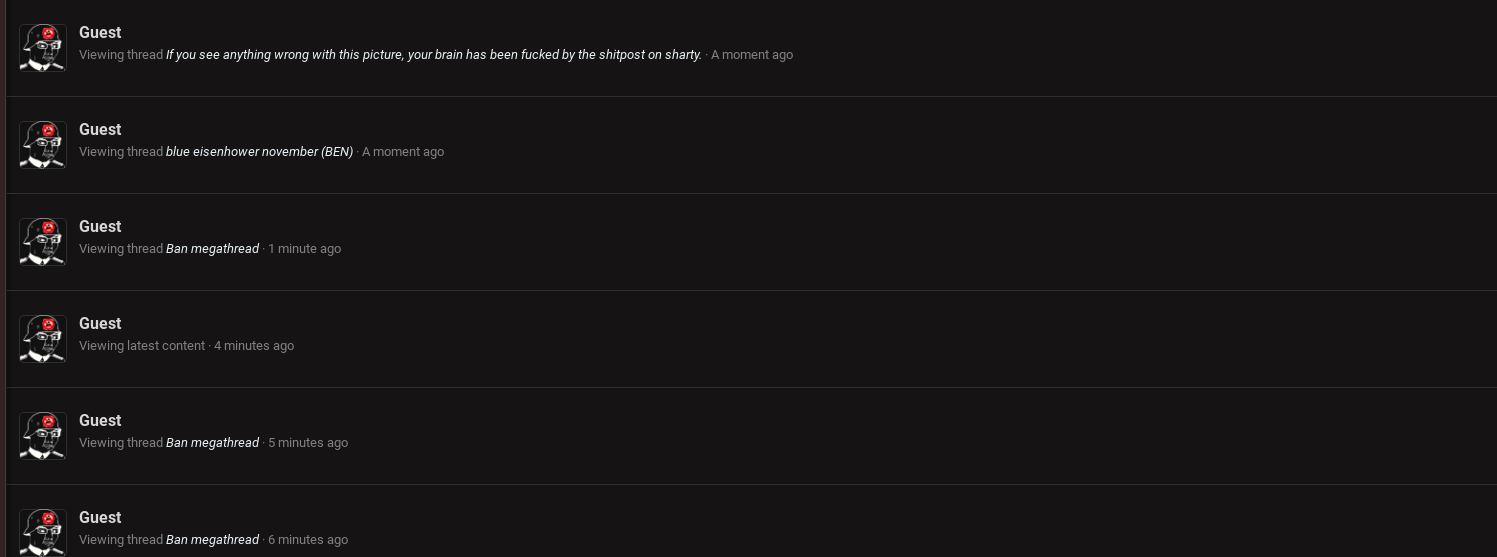Open Ban megathread link viewed 5 minutes ago
1497x557 pixels.
click(212, 443)
